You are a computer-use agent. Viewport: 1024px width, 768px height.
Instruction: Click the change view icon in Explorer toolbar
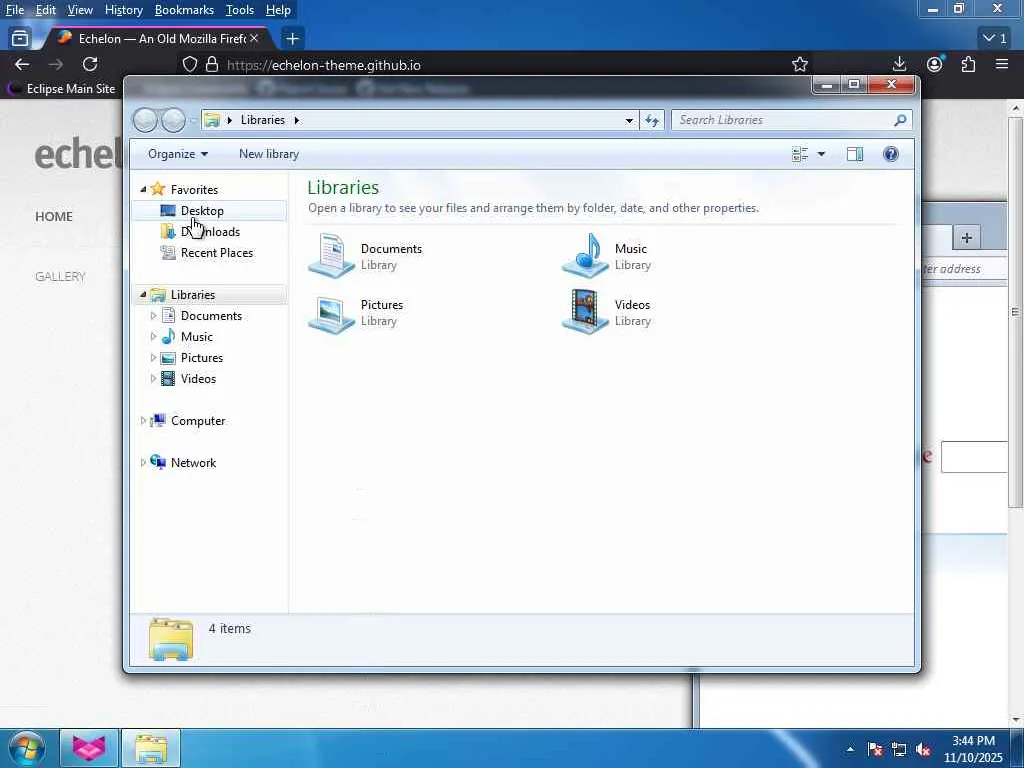[800, 154]
